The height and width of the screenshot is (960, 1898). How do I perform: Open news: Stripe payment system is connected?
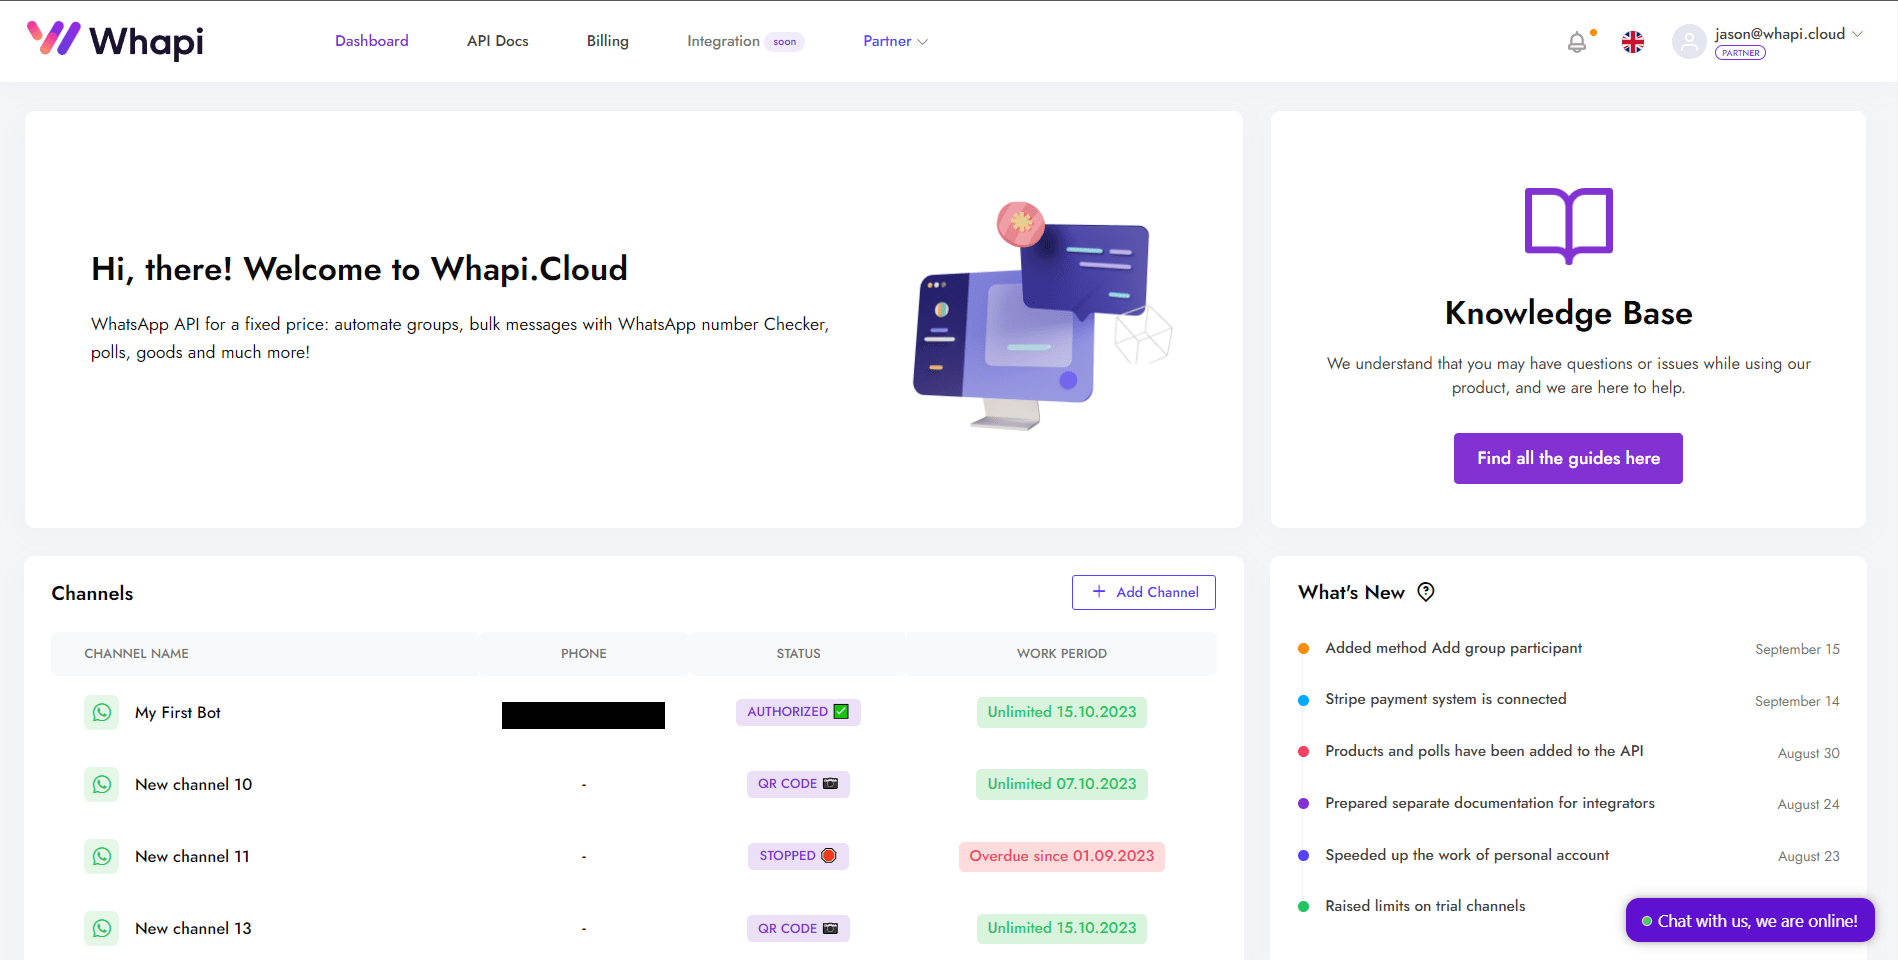1446,699
